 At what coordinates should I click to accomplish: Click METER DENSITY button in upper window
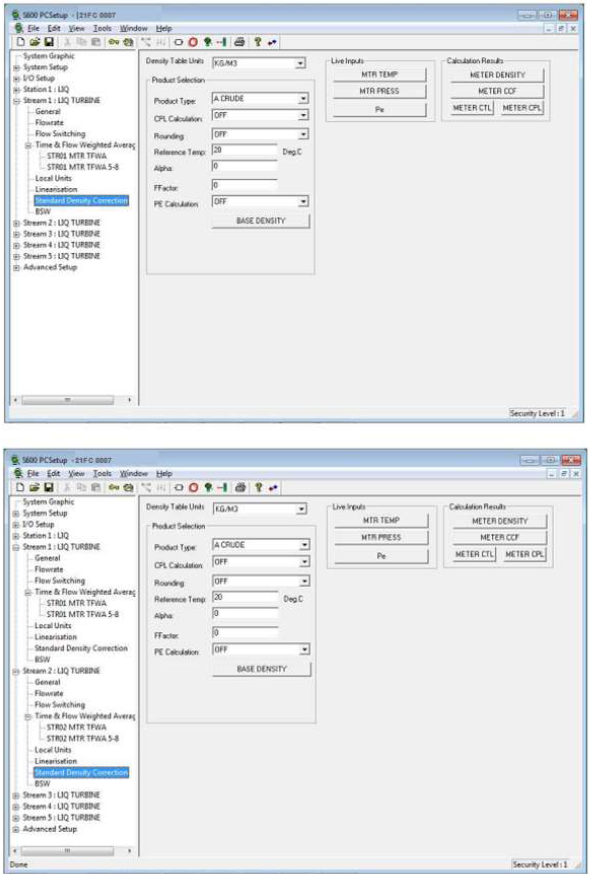point(497,75)
